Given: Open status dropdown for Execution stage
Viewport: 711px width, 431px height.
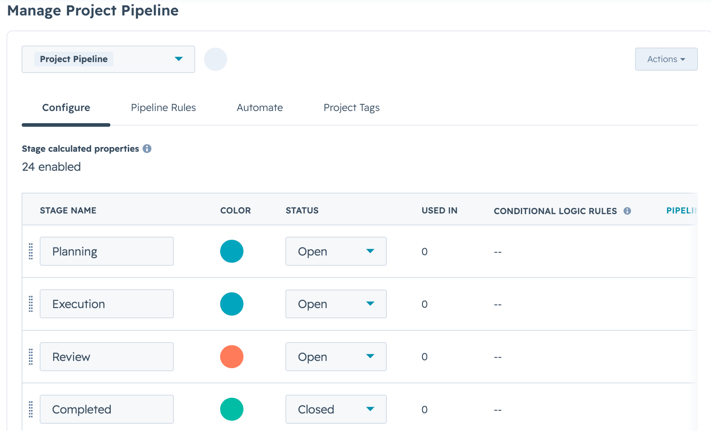Looking at the screenshot, I should click(x=336, y=304).
